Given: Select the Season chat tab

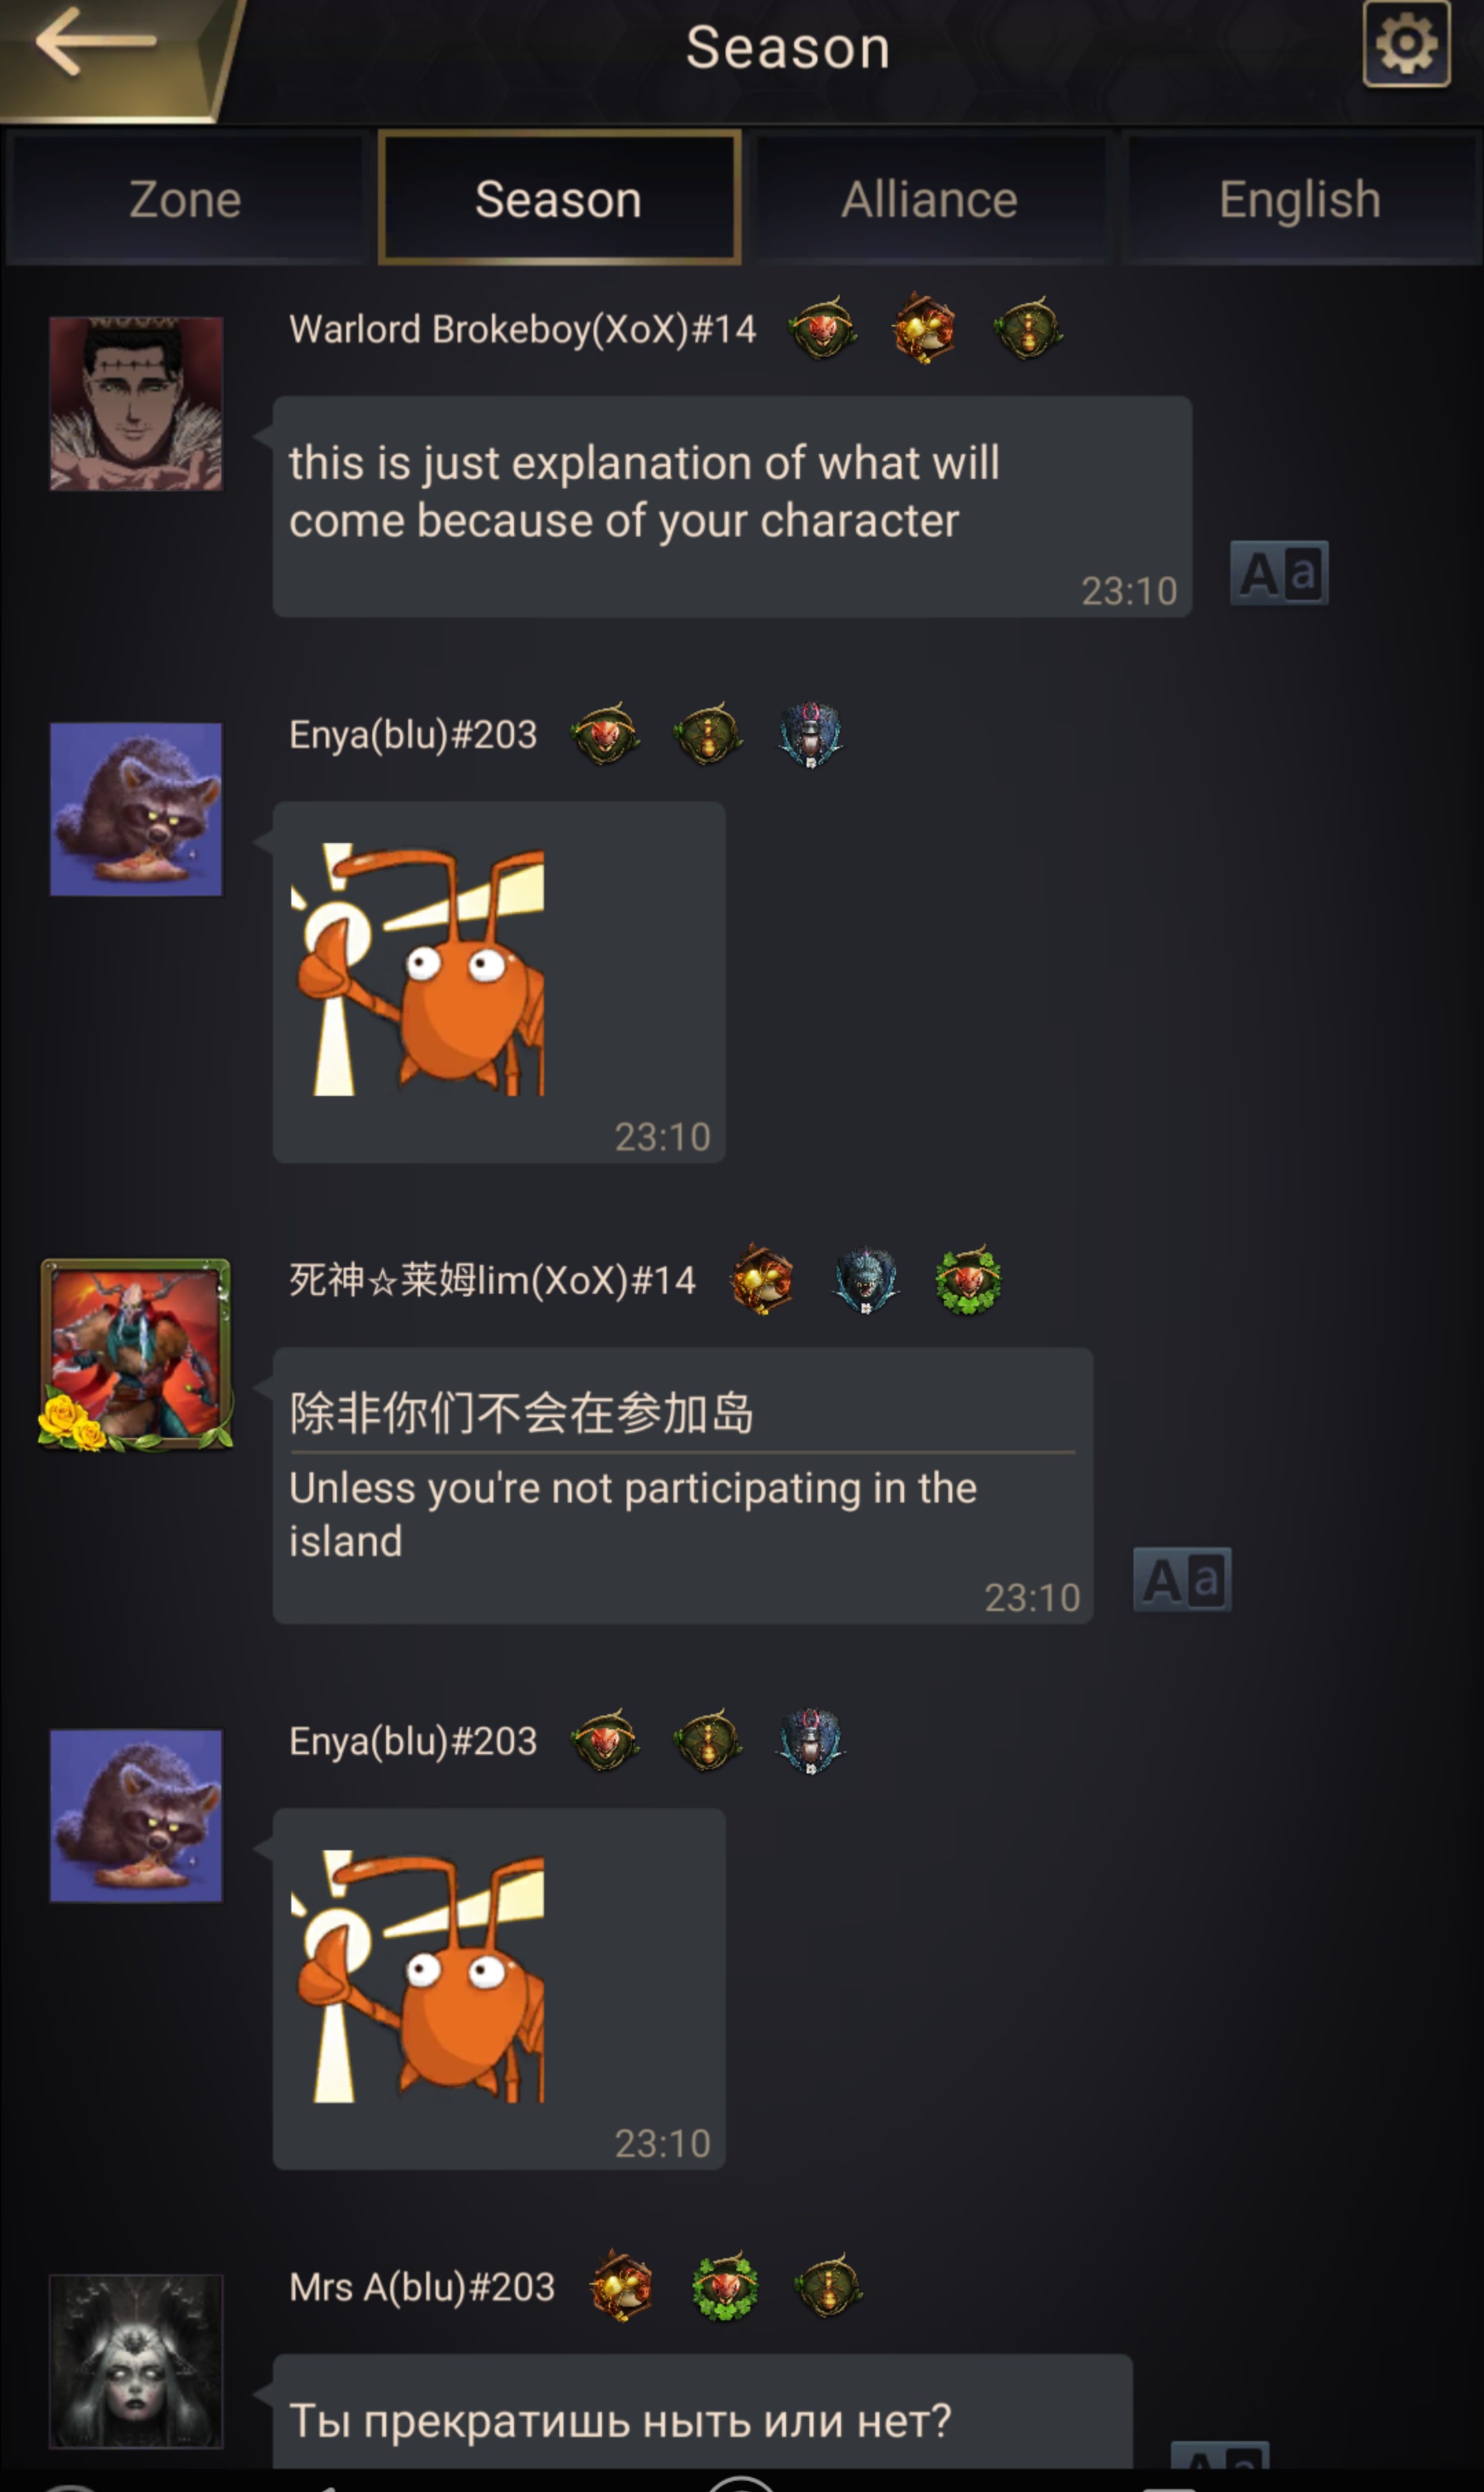Looking at the screenshot, I should point(559,198).
